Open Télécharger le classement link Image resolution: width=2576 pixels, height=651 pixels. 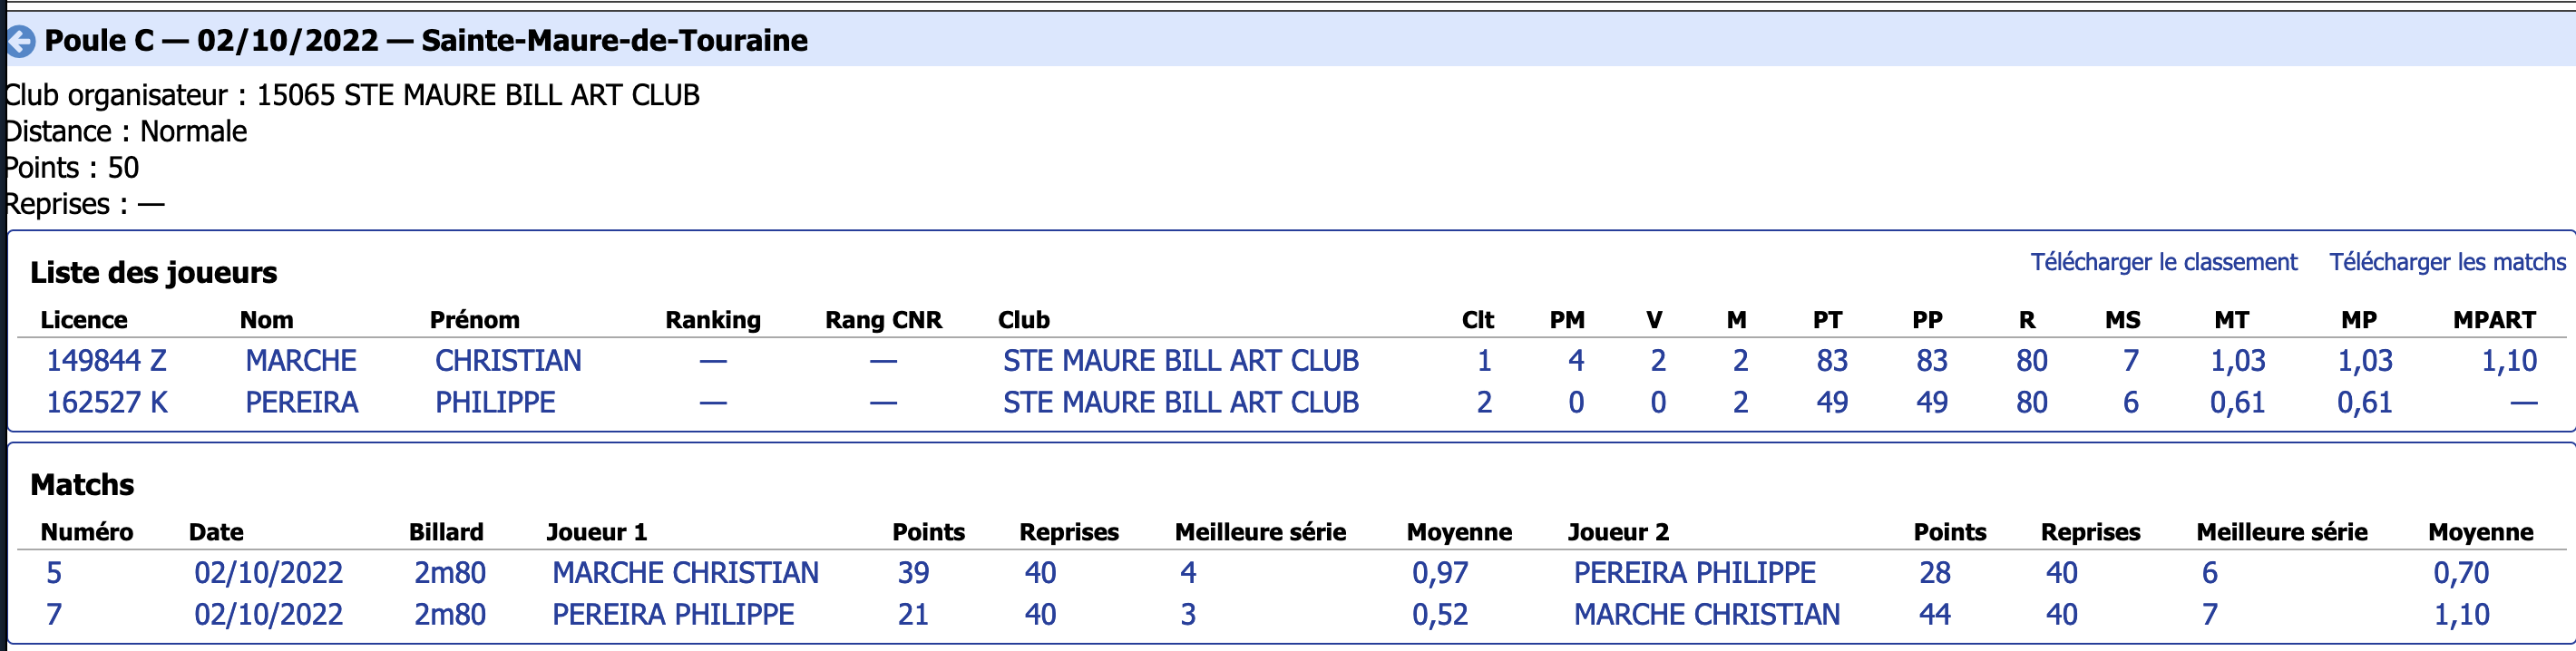2163,262
